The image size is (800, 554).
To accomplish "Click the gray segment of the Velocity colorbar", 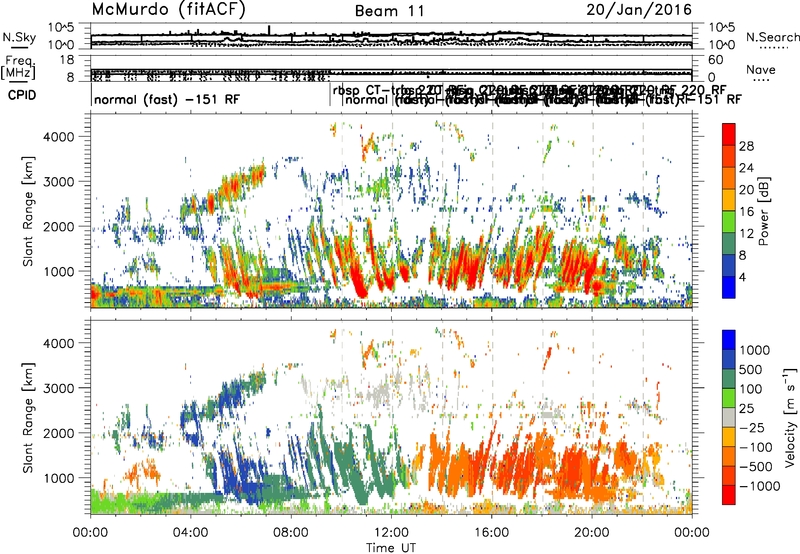I will click(x=729, y=418).
